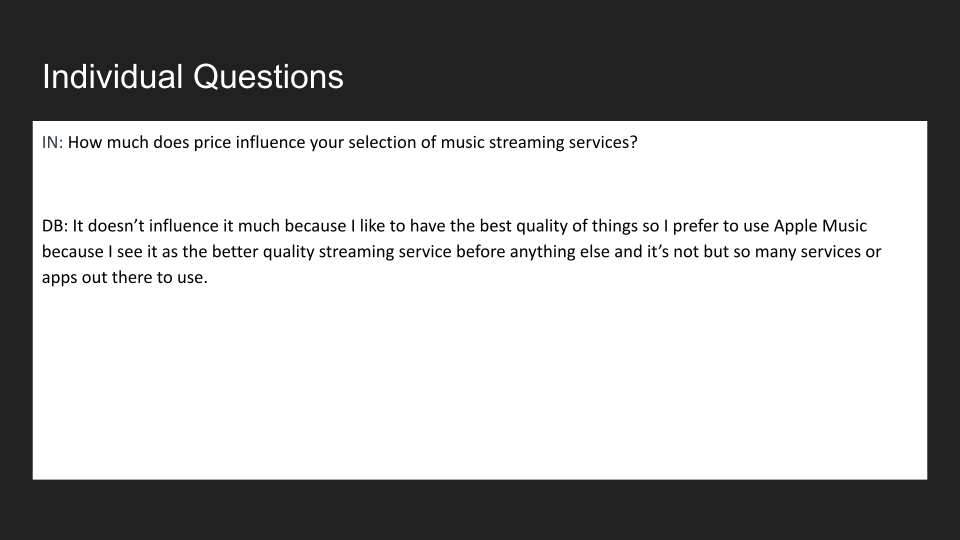Click the word "Questions" in the title
Viewport: 960px width, 540px height.
click(268, 77)
